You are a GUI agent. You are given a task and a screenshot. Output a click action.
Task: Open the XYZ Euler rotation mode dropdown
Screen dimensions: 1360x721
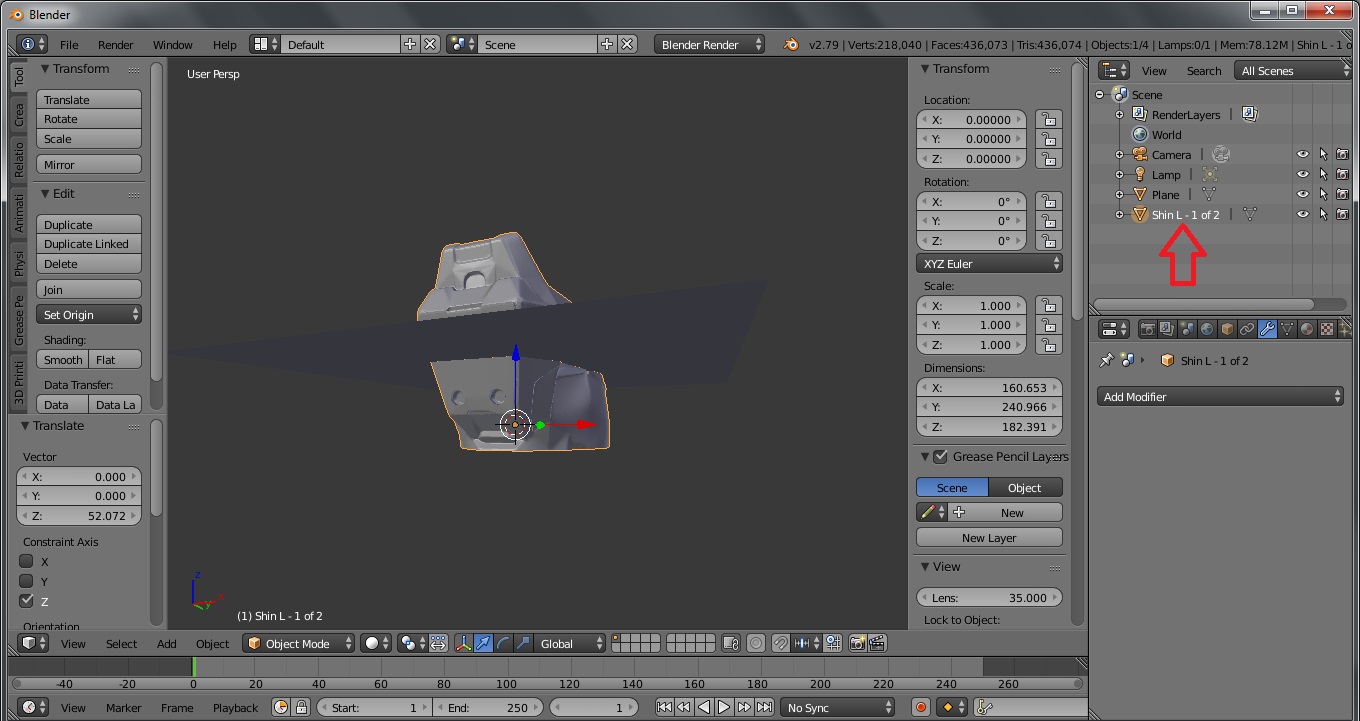tap(989, 264)
